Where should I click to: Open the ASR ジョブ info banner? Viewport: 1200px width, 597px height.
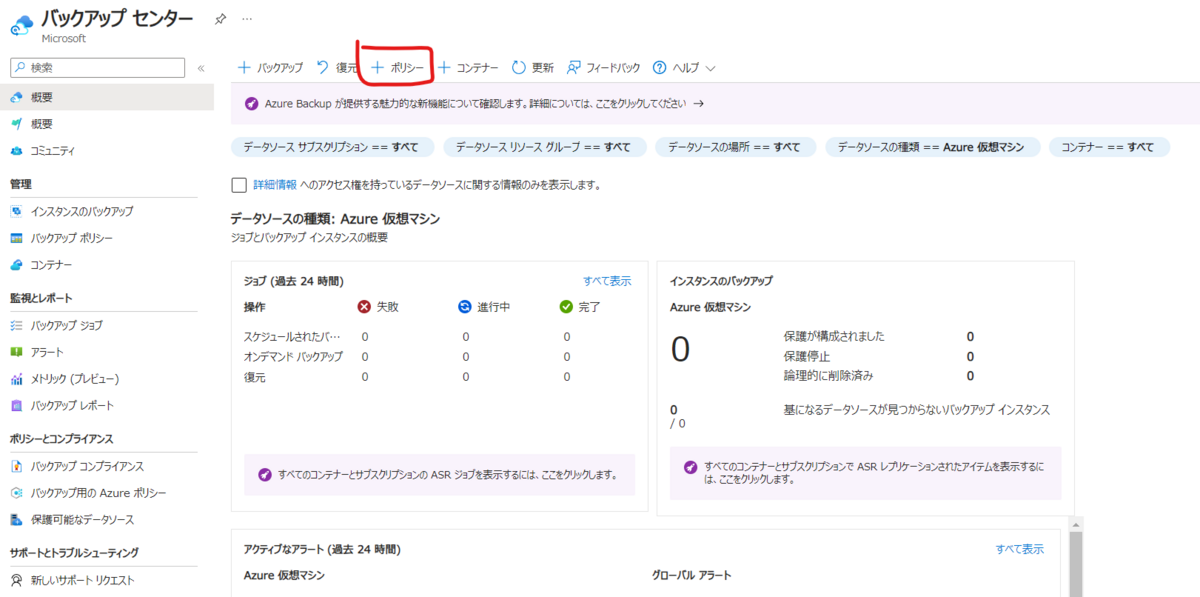tap(439, 474)
